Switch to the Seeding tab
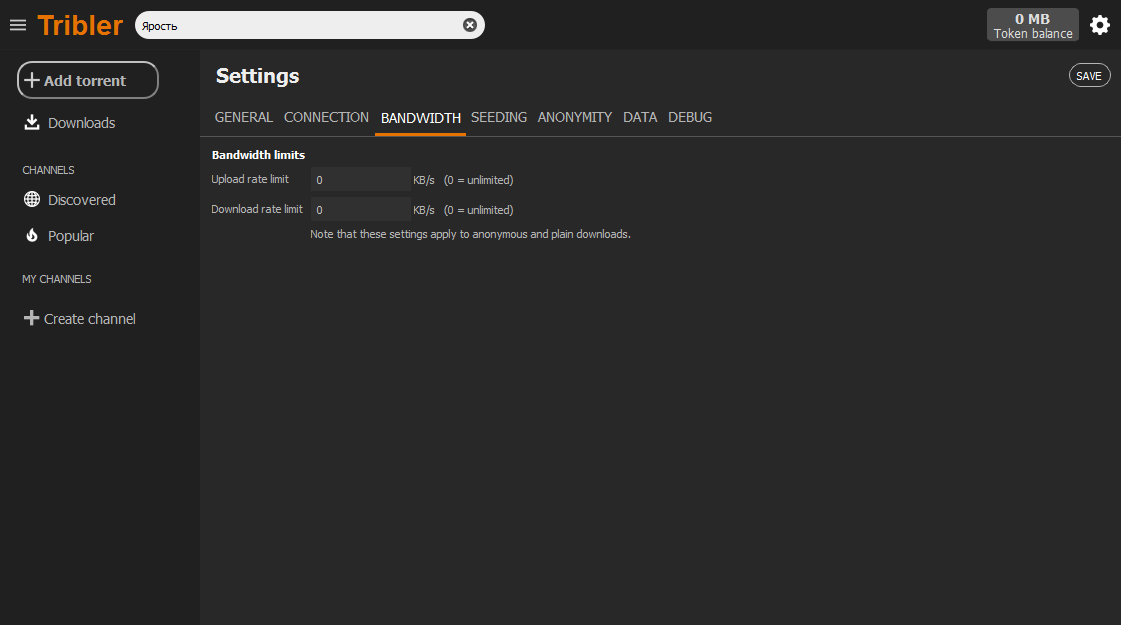This screenshot has width=1121, height=625. (499, 117)
